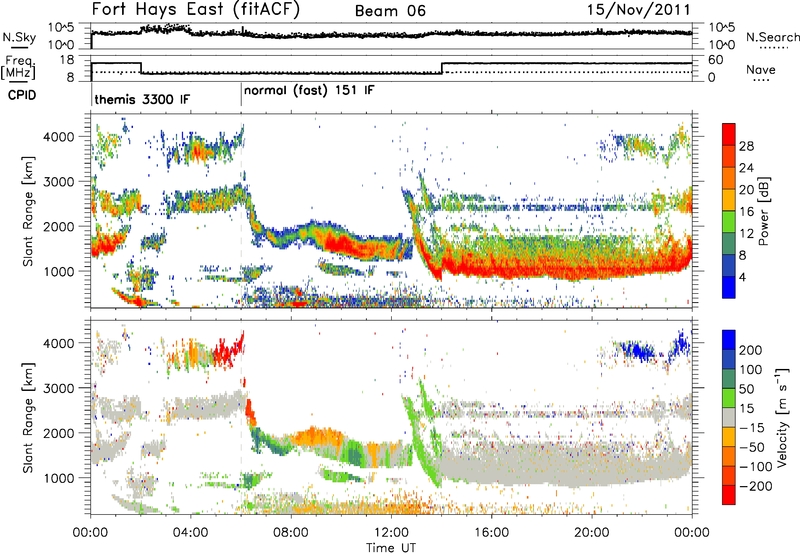This screenshot has width=800, height=554.
Task: Click the "60" tick on the Nave axis
Action: [x=716, y=60]
